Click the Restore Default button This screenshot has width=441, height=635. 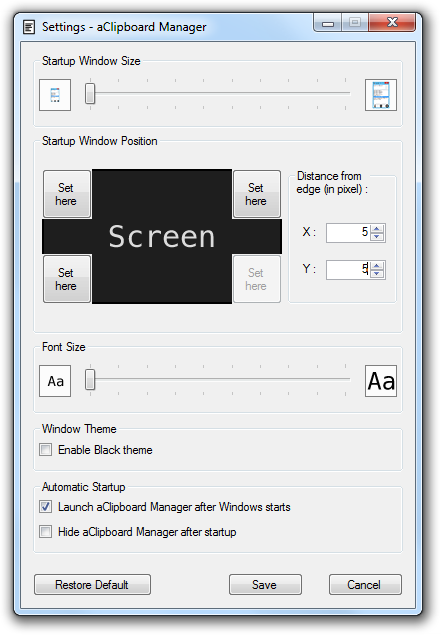pos(92,584)
